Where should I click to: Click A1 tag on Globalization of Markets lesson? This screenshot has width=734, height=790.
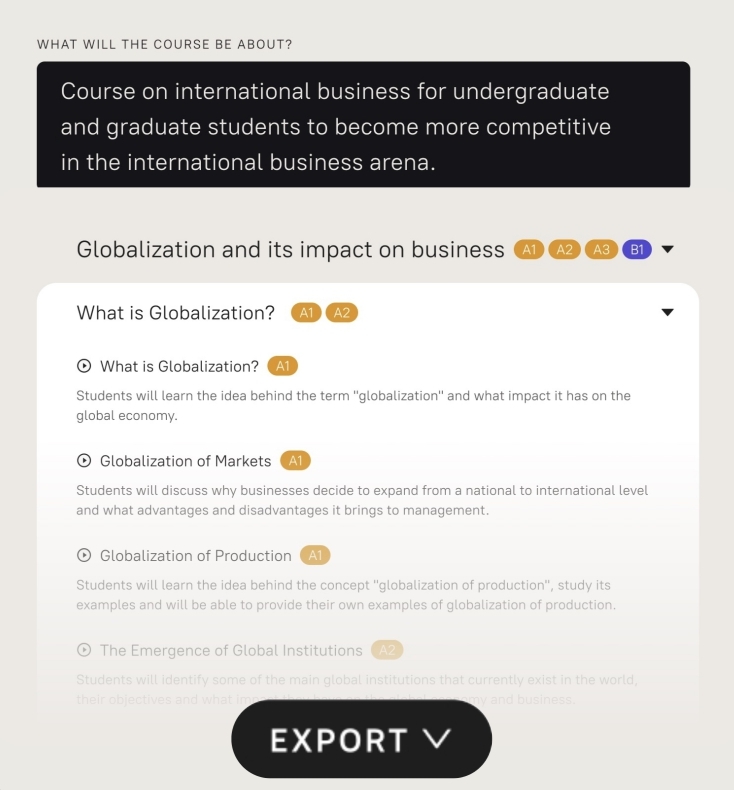(x=295, y=460)
